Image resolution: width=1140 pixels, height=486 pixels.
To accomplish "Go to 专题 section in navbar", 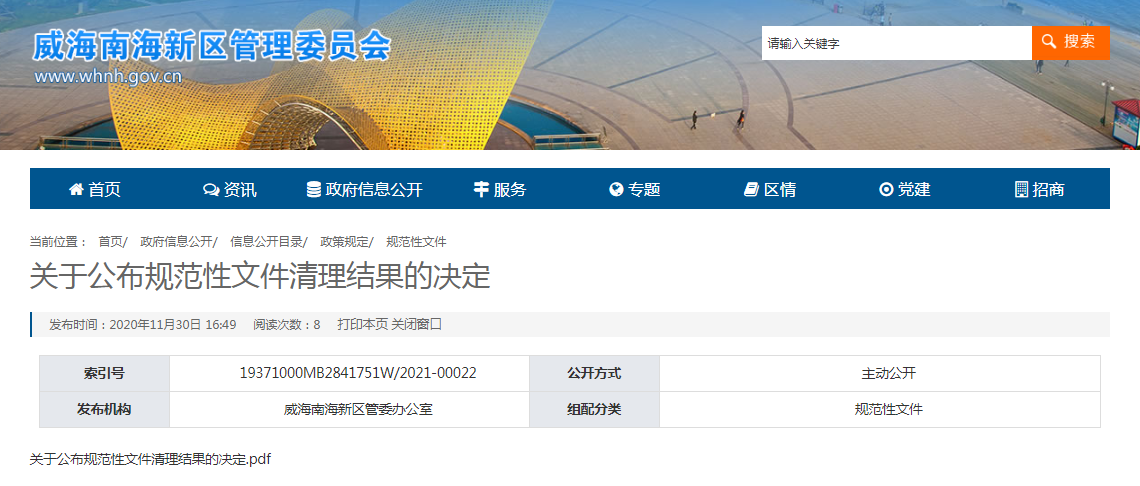I will click(644, 190).
